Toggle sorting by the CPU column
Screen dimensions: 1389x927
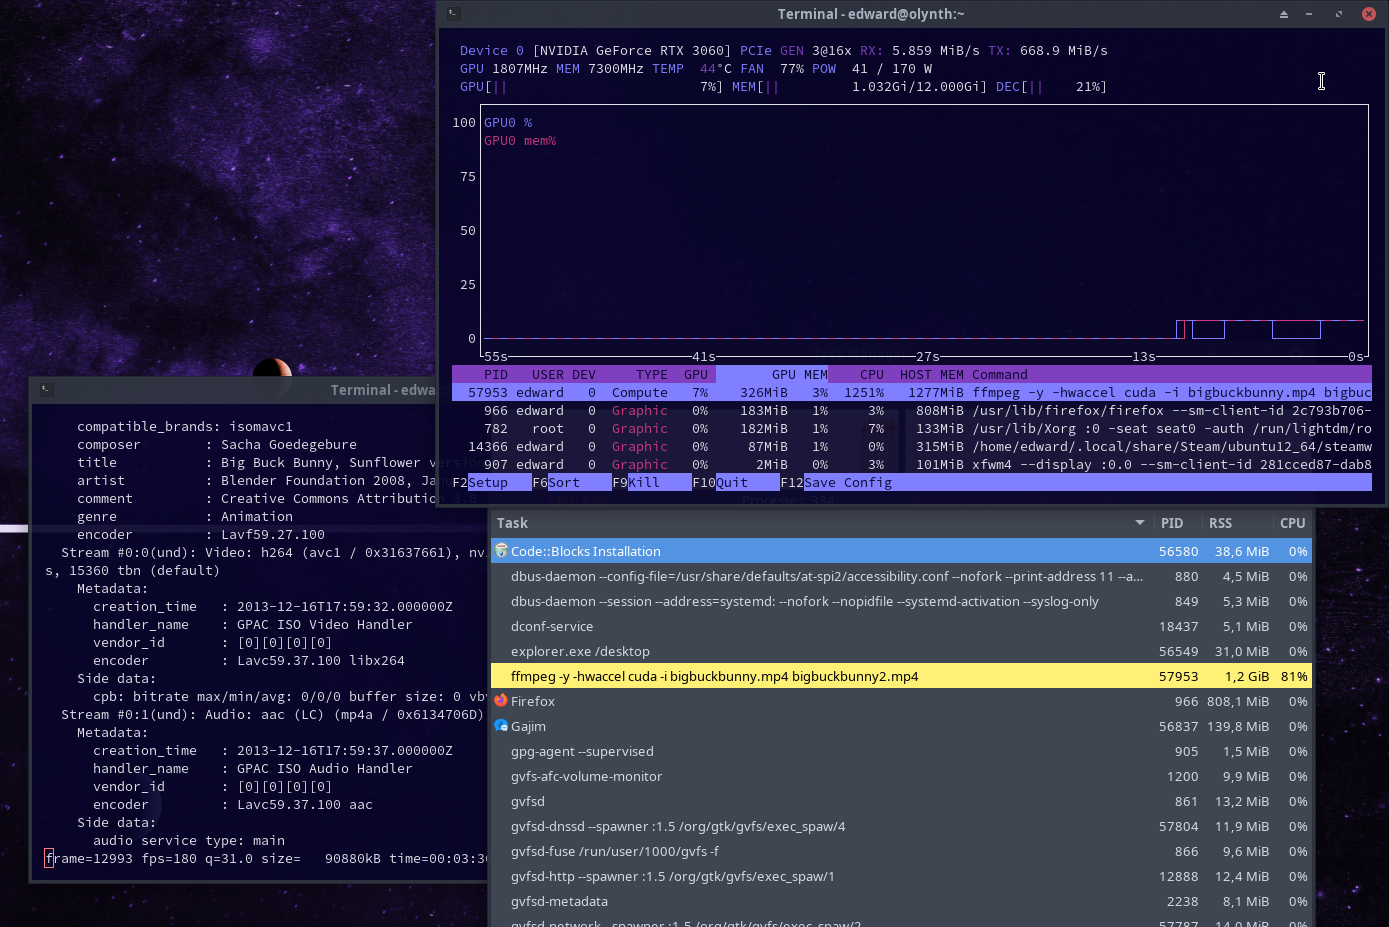coord(1292,522)
